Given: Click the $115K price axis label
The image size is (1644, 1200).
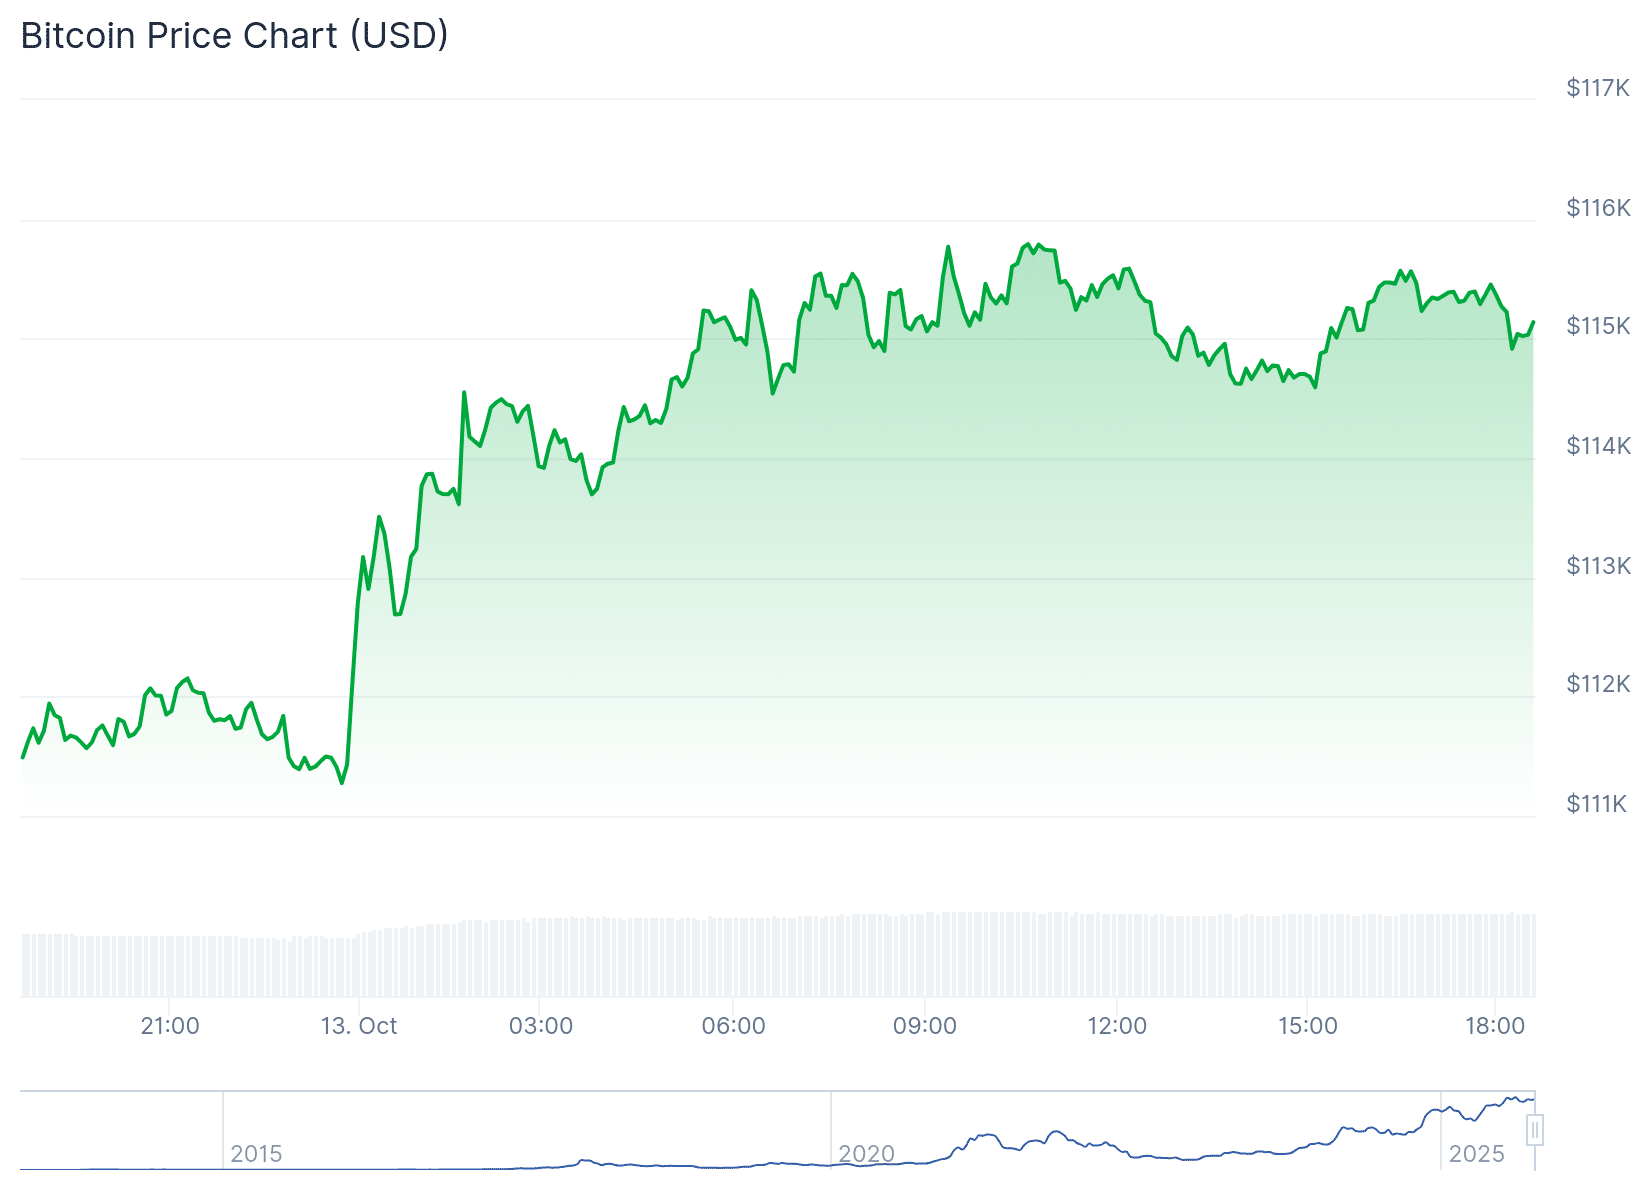Looking at the screenshot, I should 1598,326.
